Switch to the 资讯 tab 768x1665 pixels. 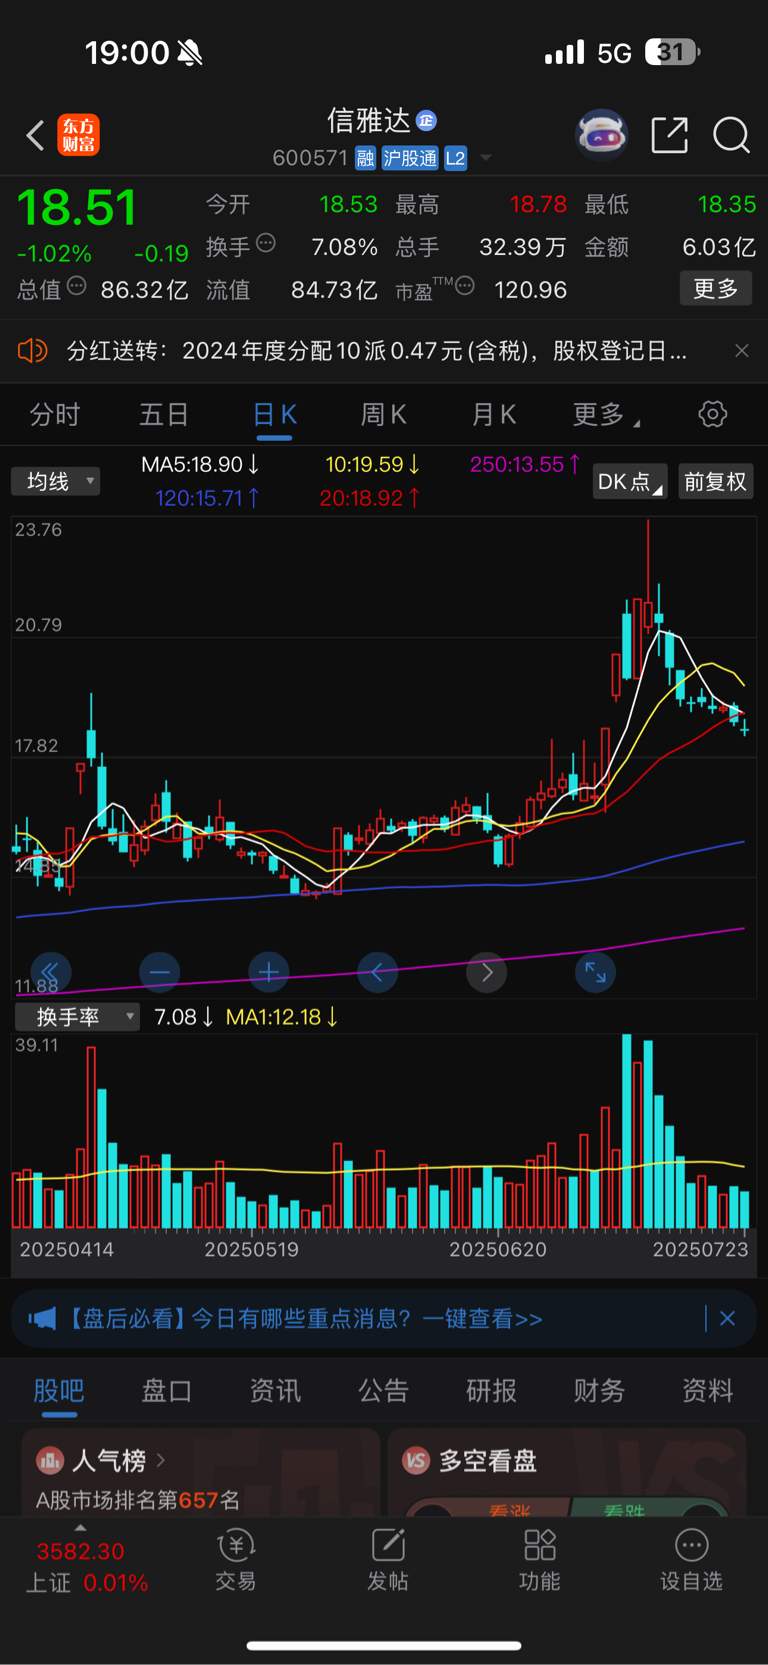[x=275, y=1391]
